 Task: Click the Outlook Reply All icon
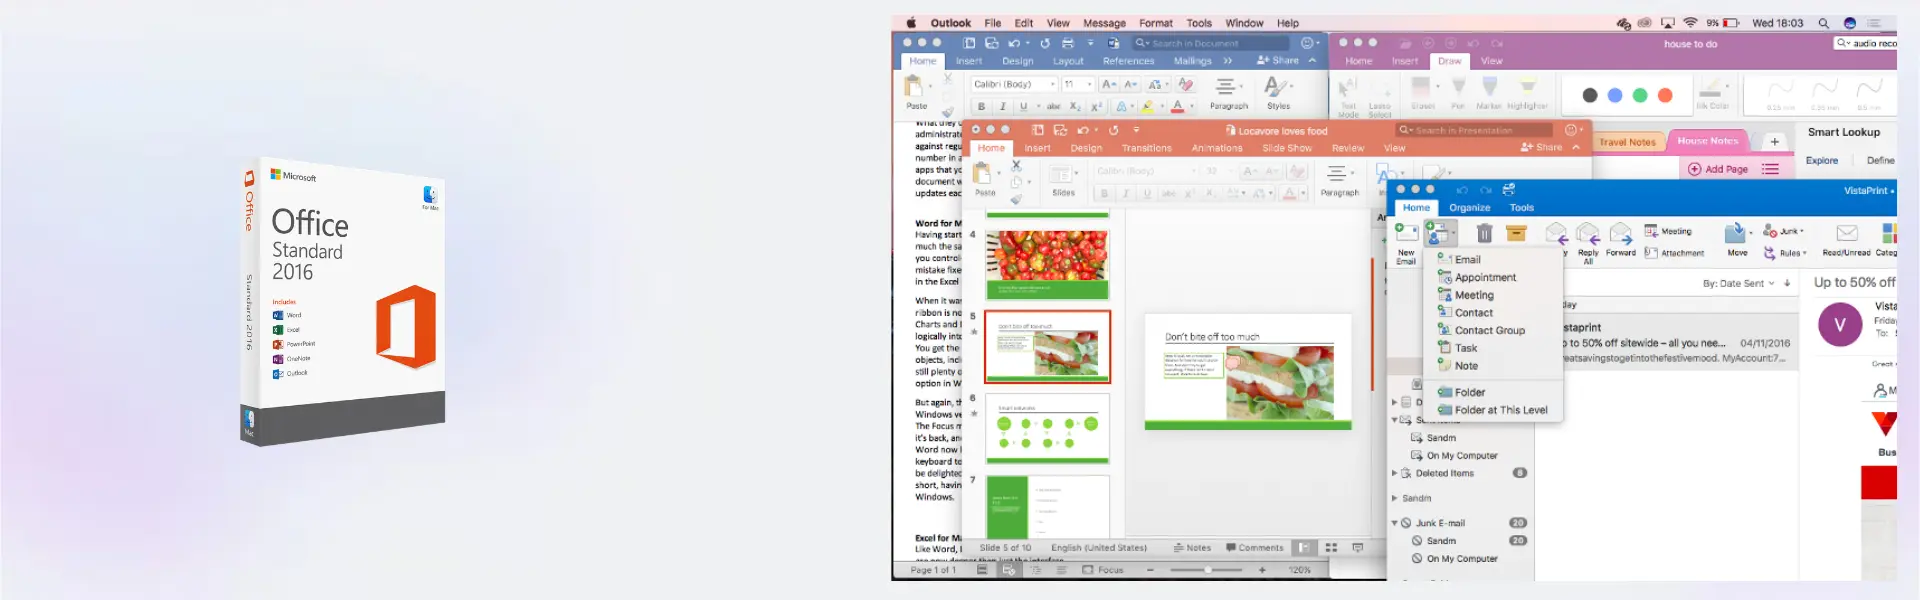point(1588,234)
